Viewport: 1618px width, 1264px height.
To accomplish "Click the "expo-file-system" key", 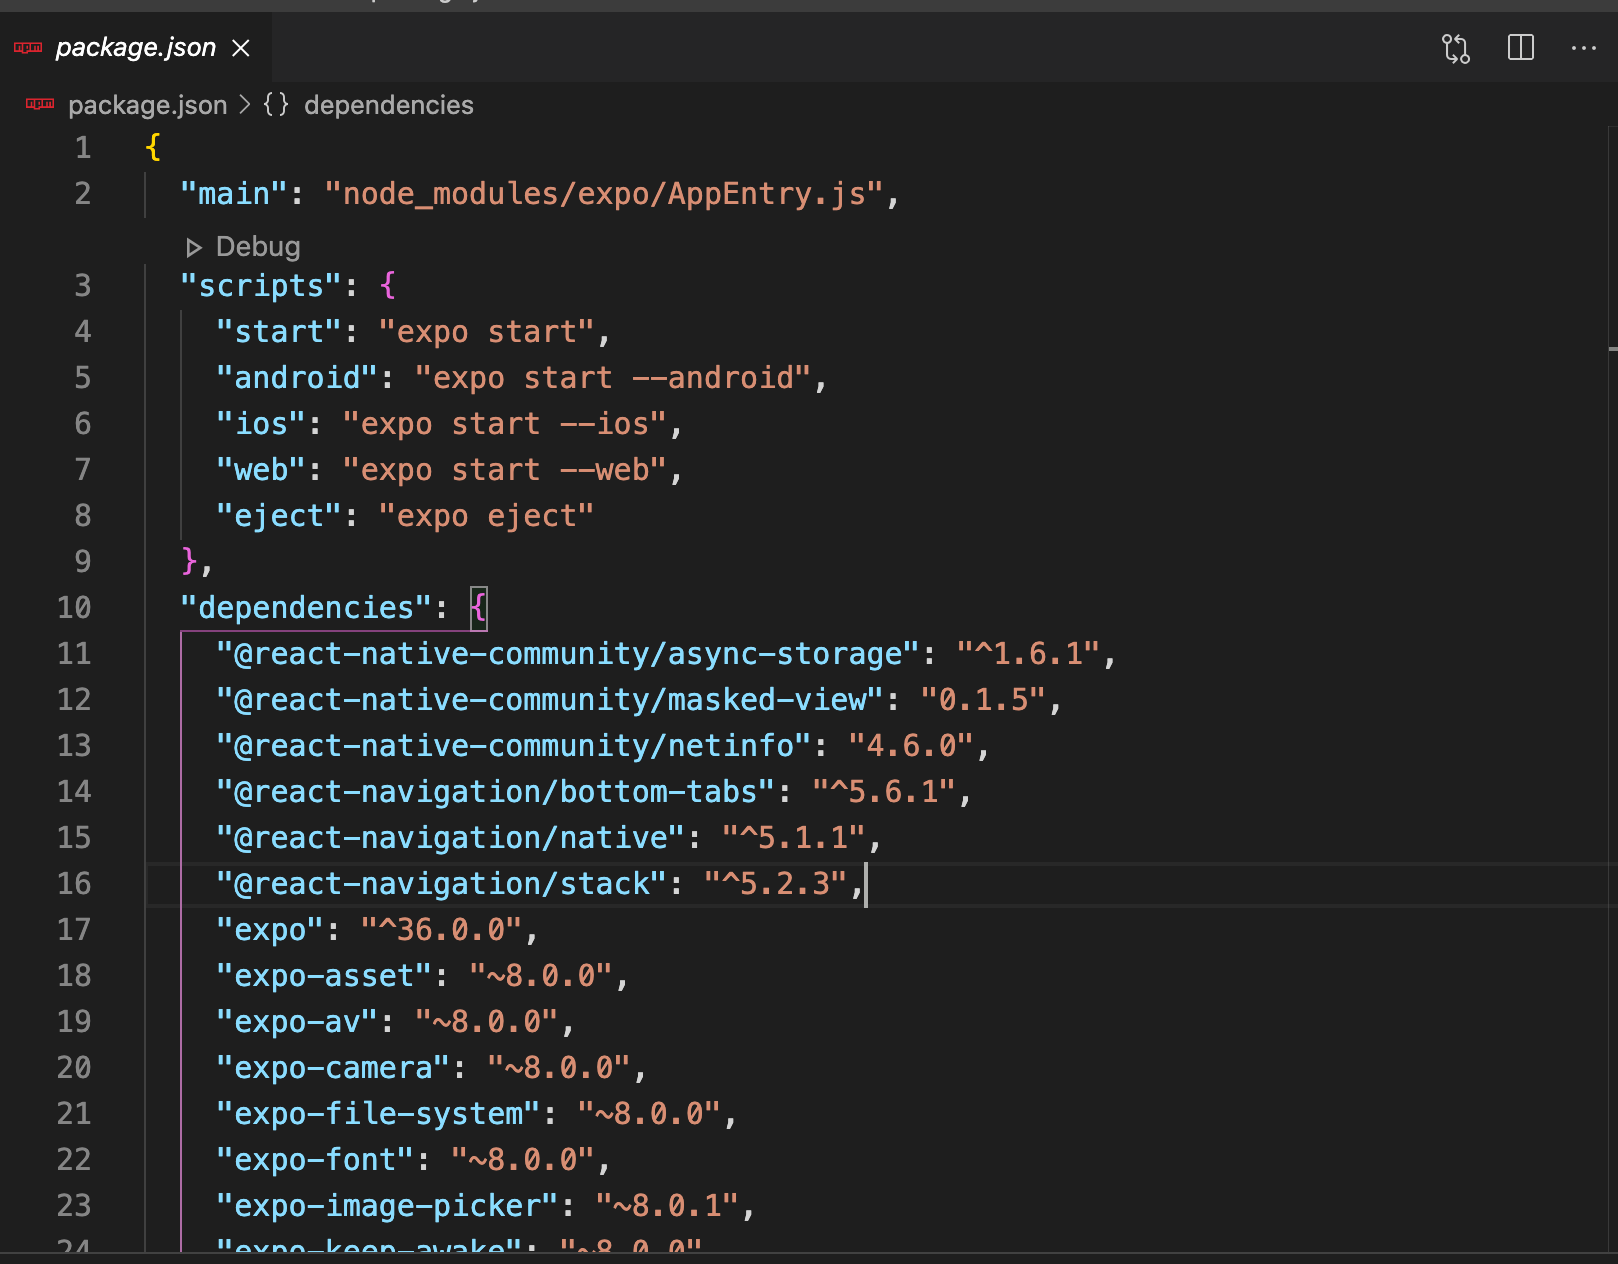I will click(x=379, y=1113).
